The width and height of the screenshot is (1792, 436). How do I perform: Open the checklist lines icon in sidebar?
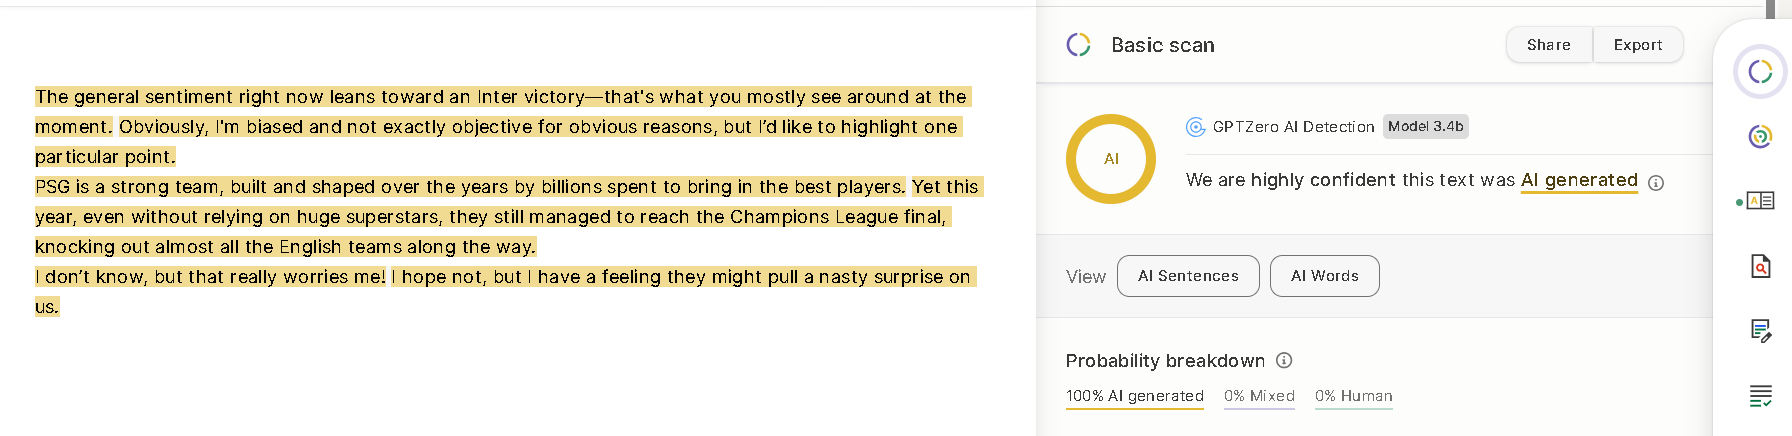point(1761,396)
